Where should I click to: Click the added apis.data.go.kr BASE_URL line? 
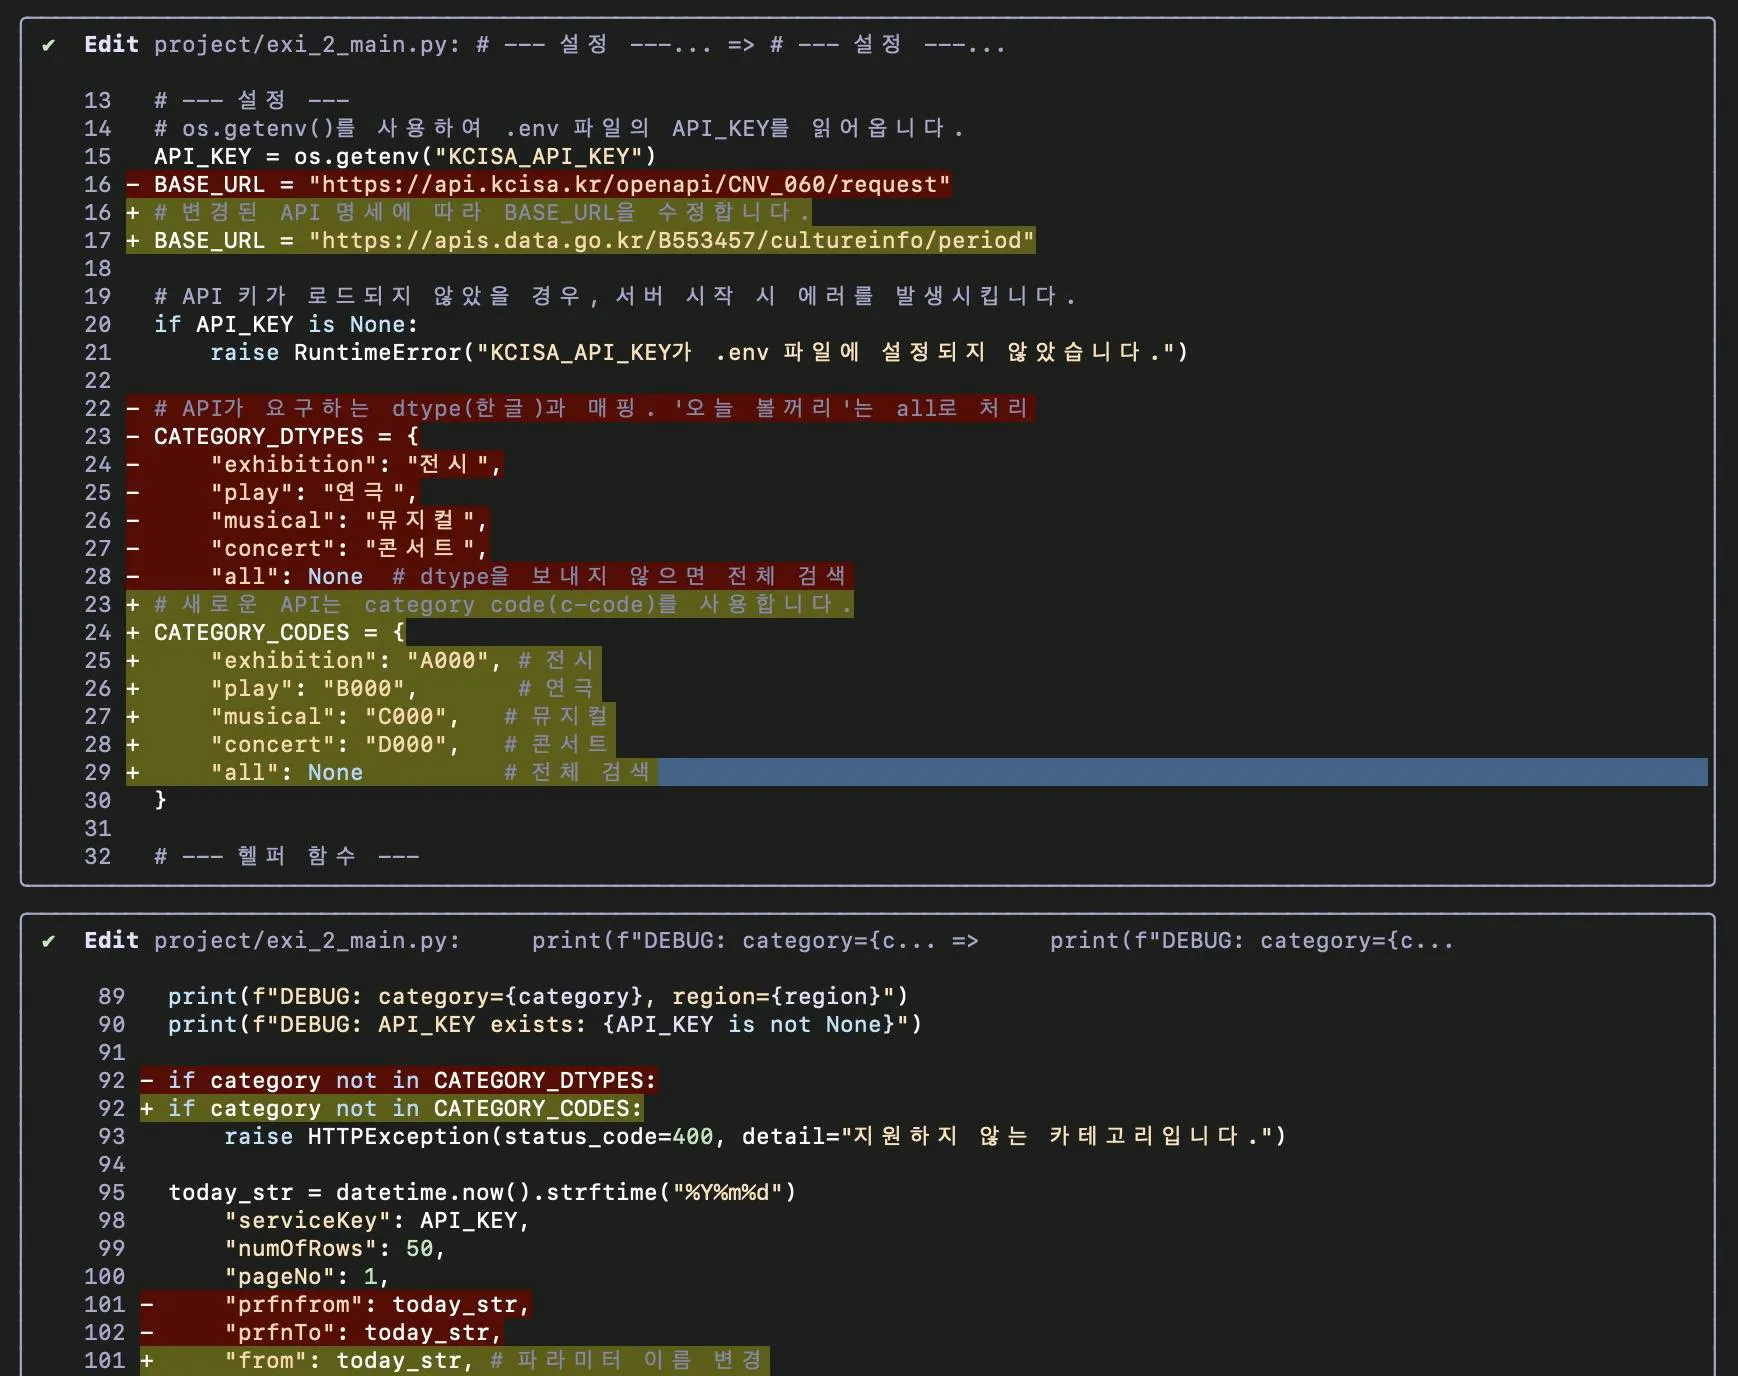pyautogui.click(x=581, y=241)
